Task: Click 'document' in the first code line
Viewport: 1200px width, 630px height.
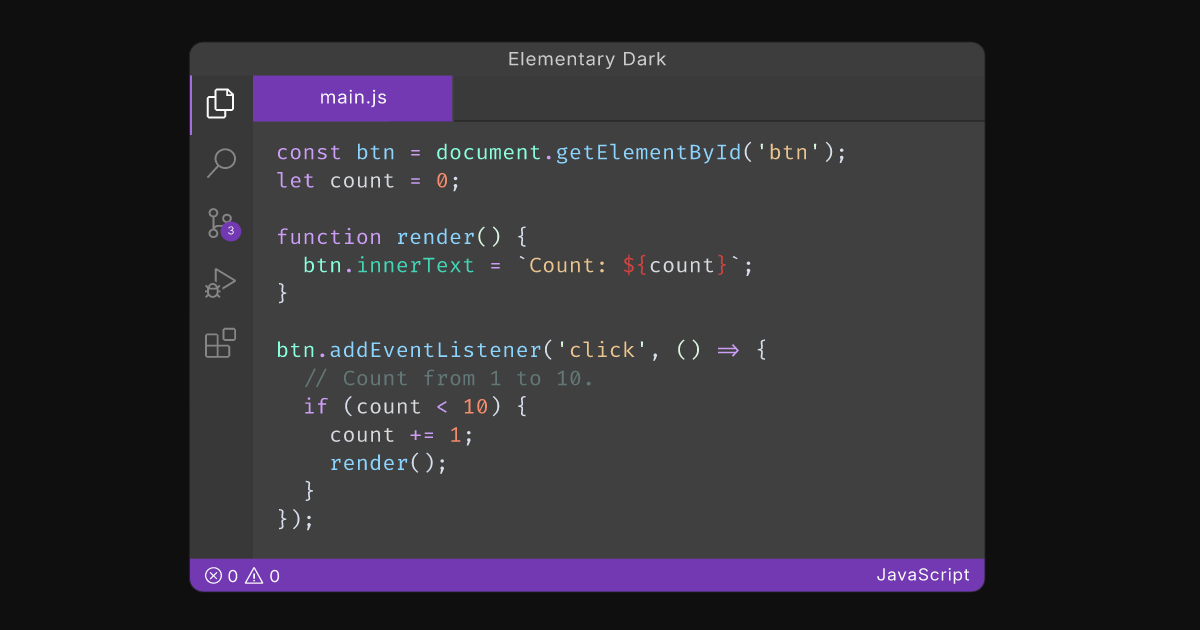Action: tap(489, 152)
